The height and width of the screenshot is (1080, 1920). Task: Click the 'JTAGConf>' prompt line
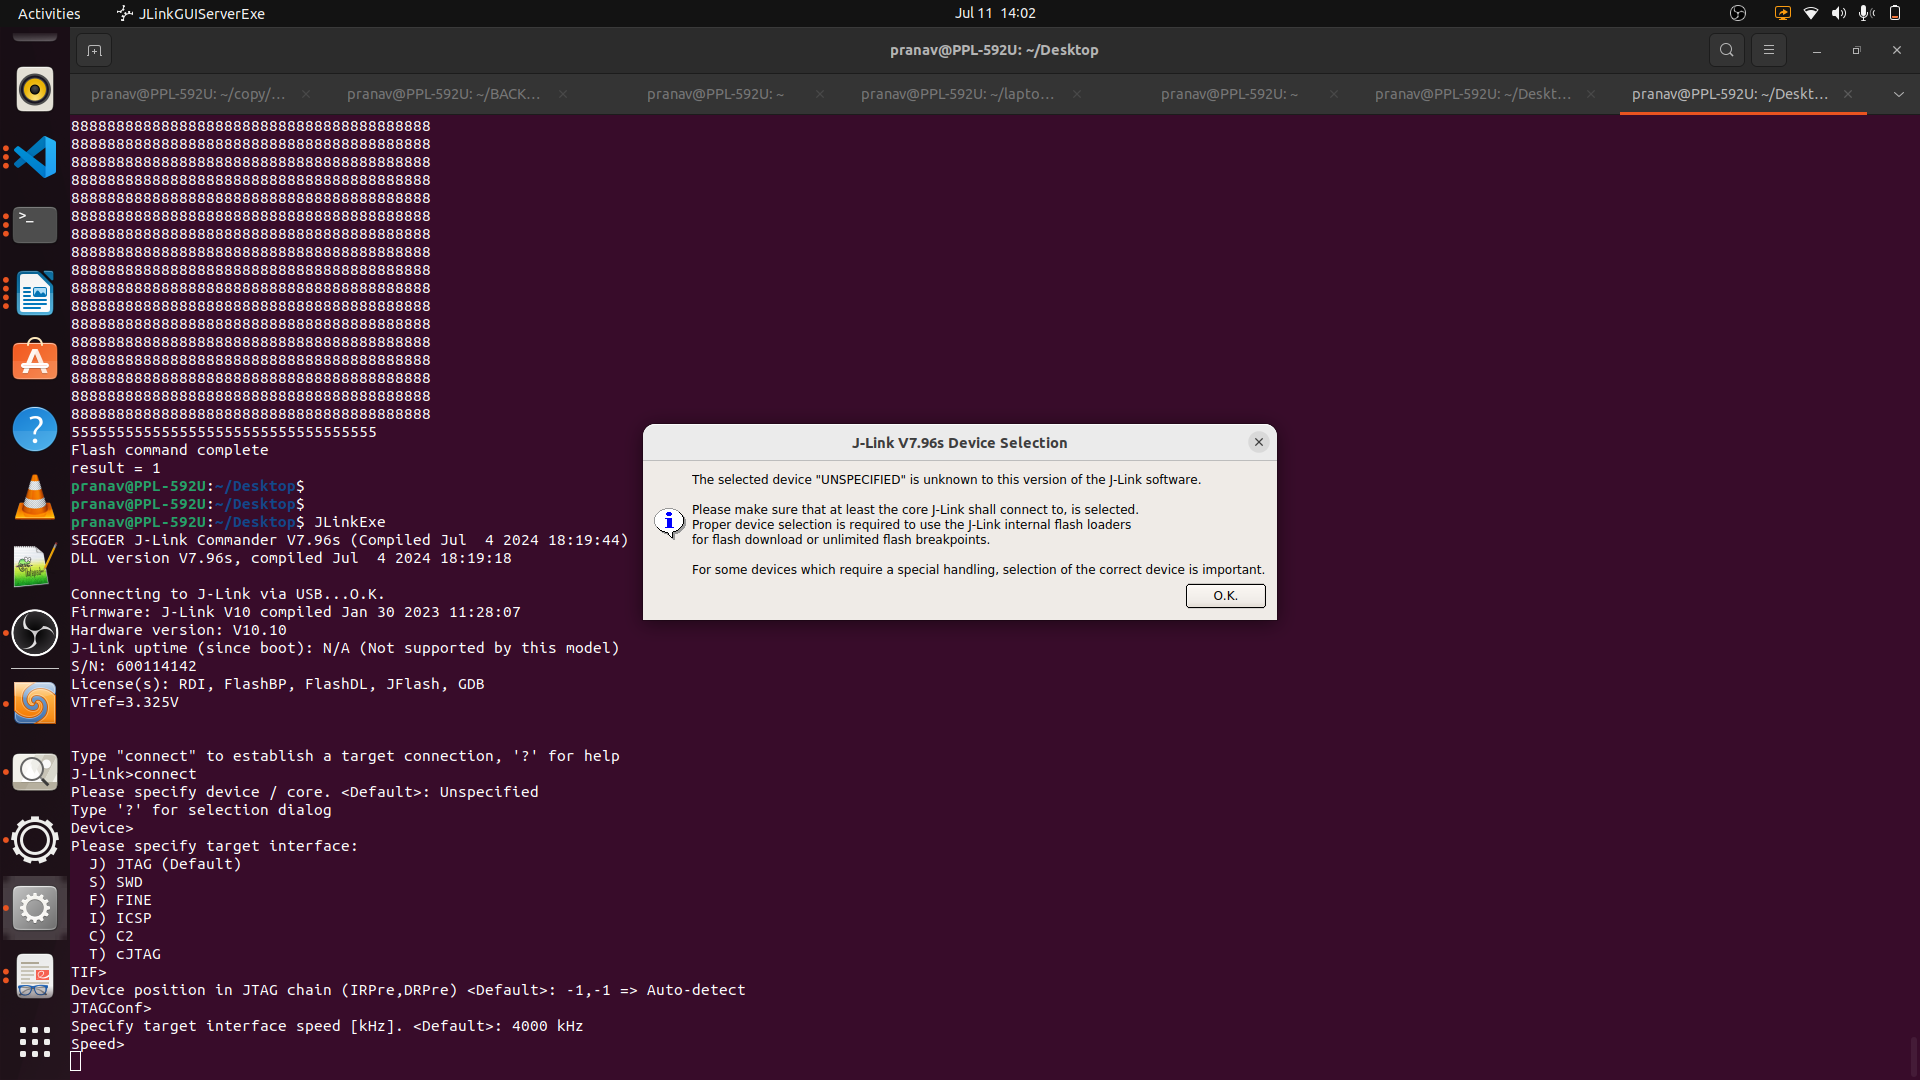(111, 1008)
